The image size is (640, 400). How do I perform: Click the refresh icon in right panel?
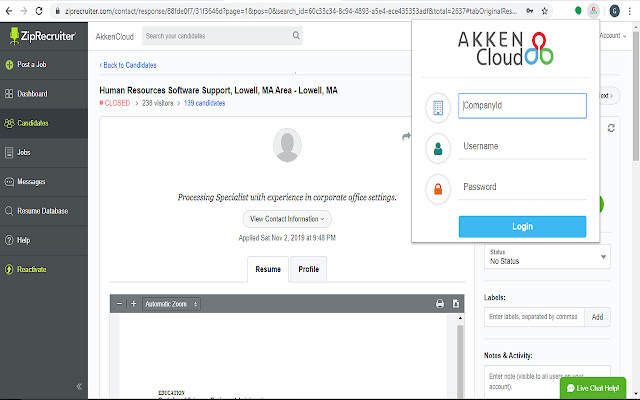611,128
